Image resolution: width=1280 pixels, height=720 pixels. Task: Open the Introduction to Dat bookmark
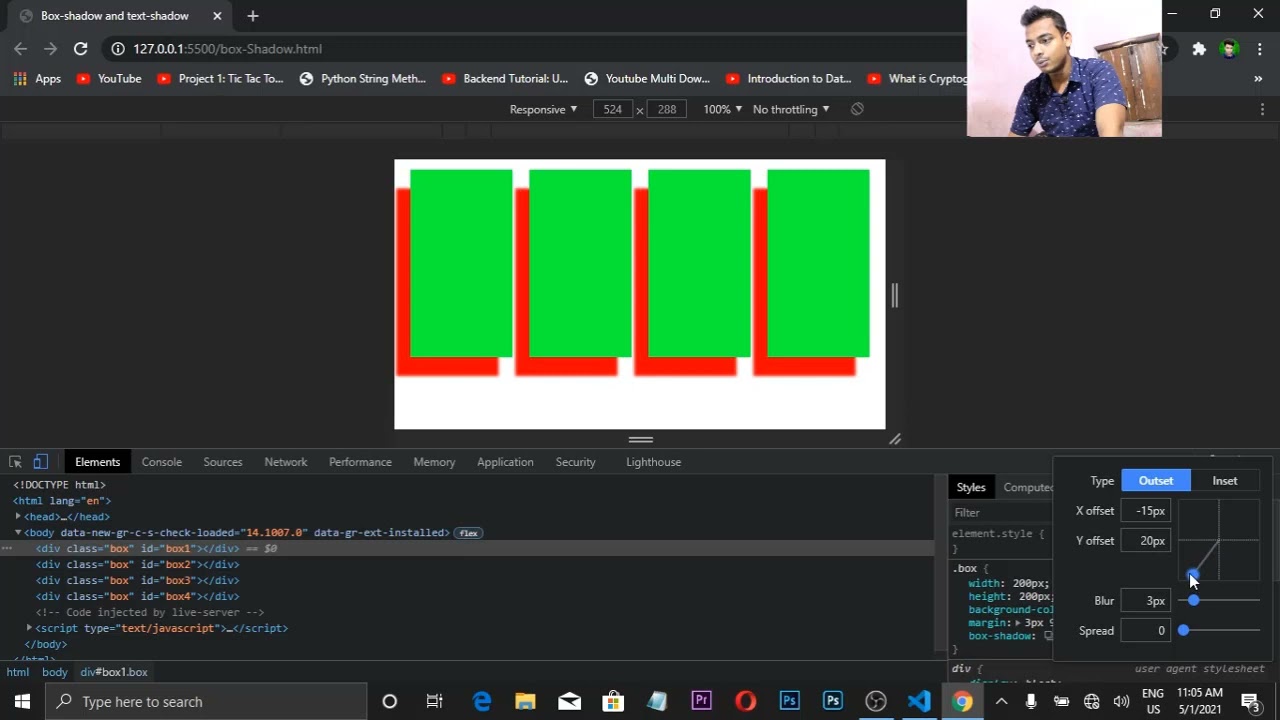click(x=789, y=79)
